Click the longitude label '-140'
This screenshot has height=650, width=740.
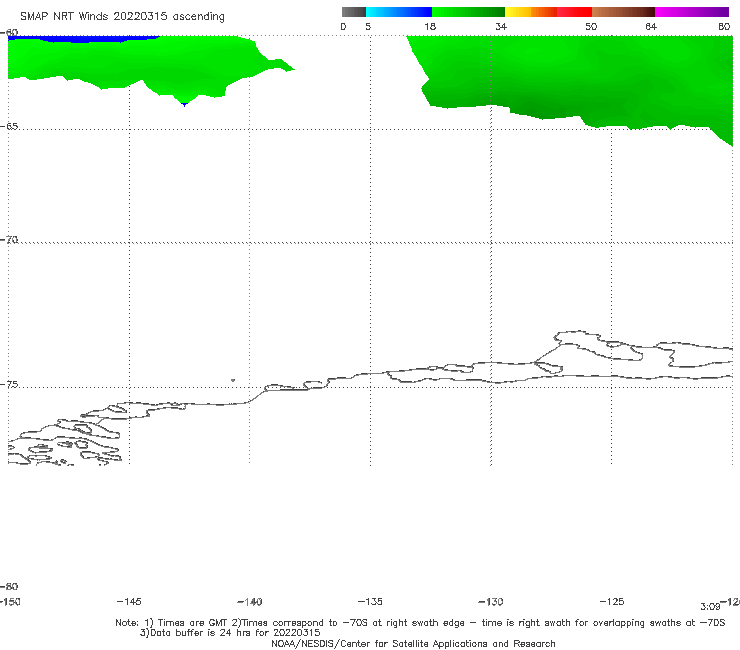tap(250, 602)
